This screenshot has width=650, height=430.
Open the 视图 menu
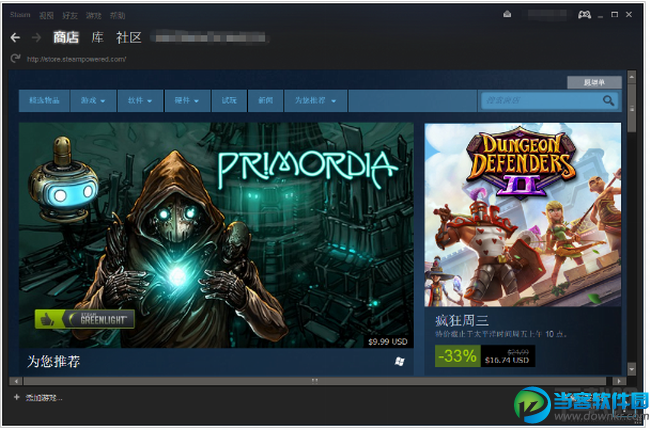[46, 15]
